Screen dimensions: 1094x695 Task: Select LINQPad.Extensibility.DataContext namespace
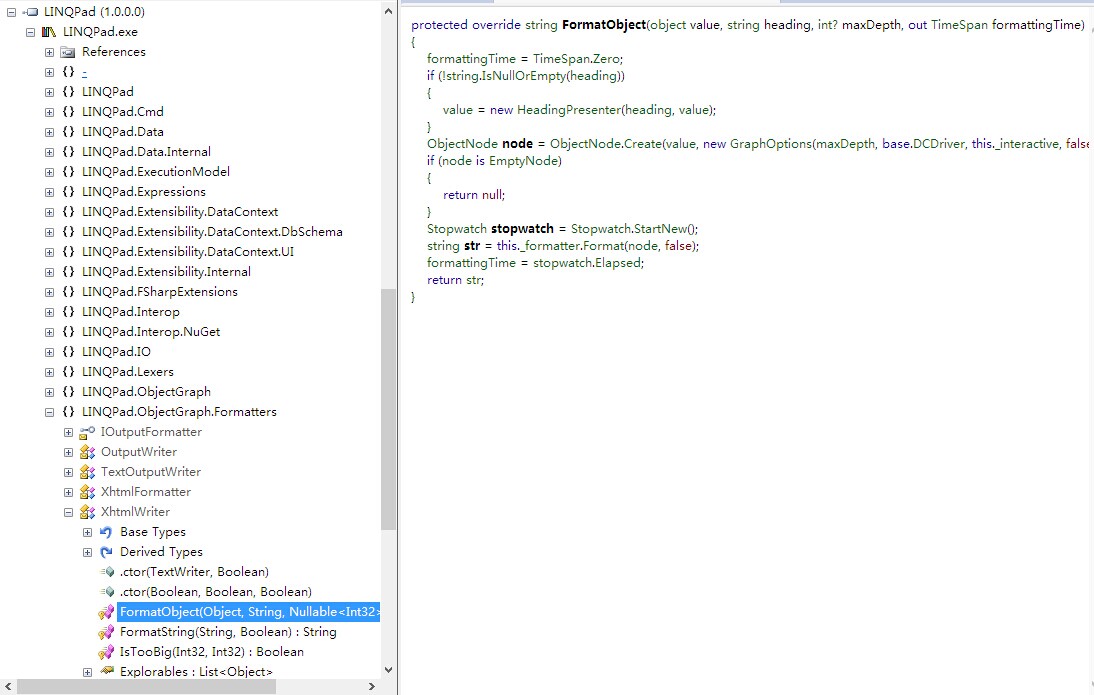pyautogui.click(x=180, y=211)
